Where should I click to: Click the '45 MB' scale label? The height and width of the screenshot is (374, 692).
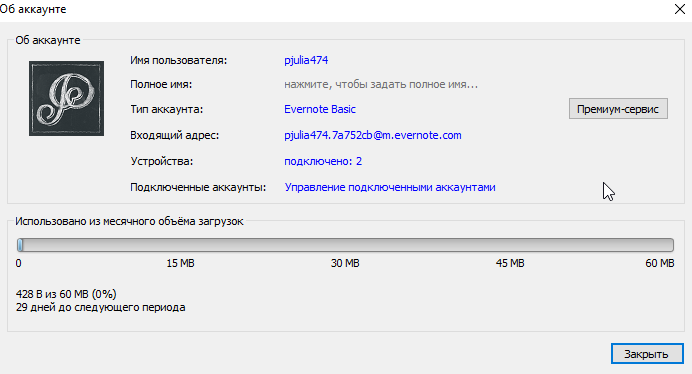[510, 263]
